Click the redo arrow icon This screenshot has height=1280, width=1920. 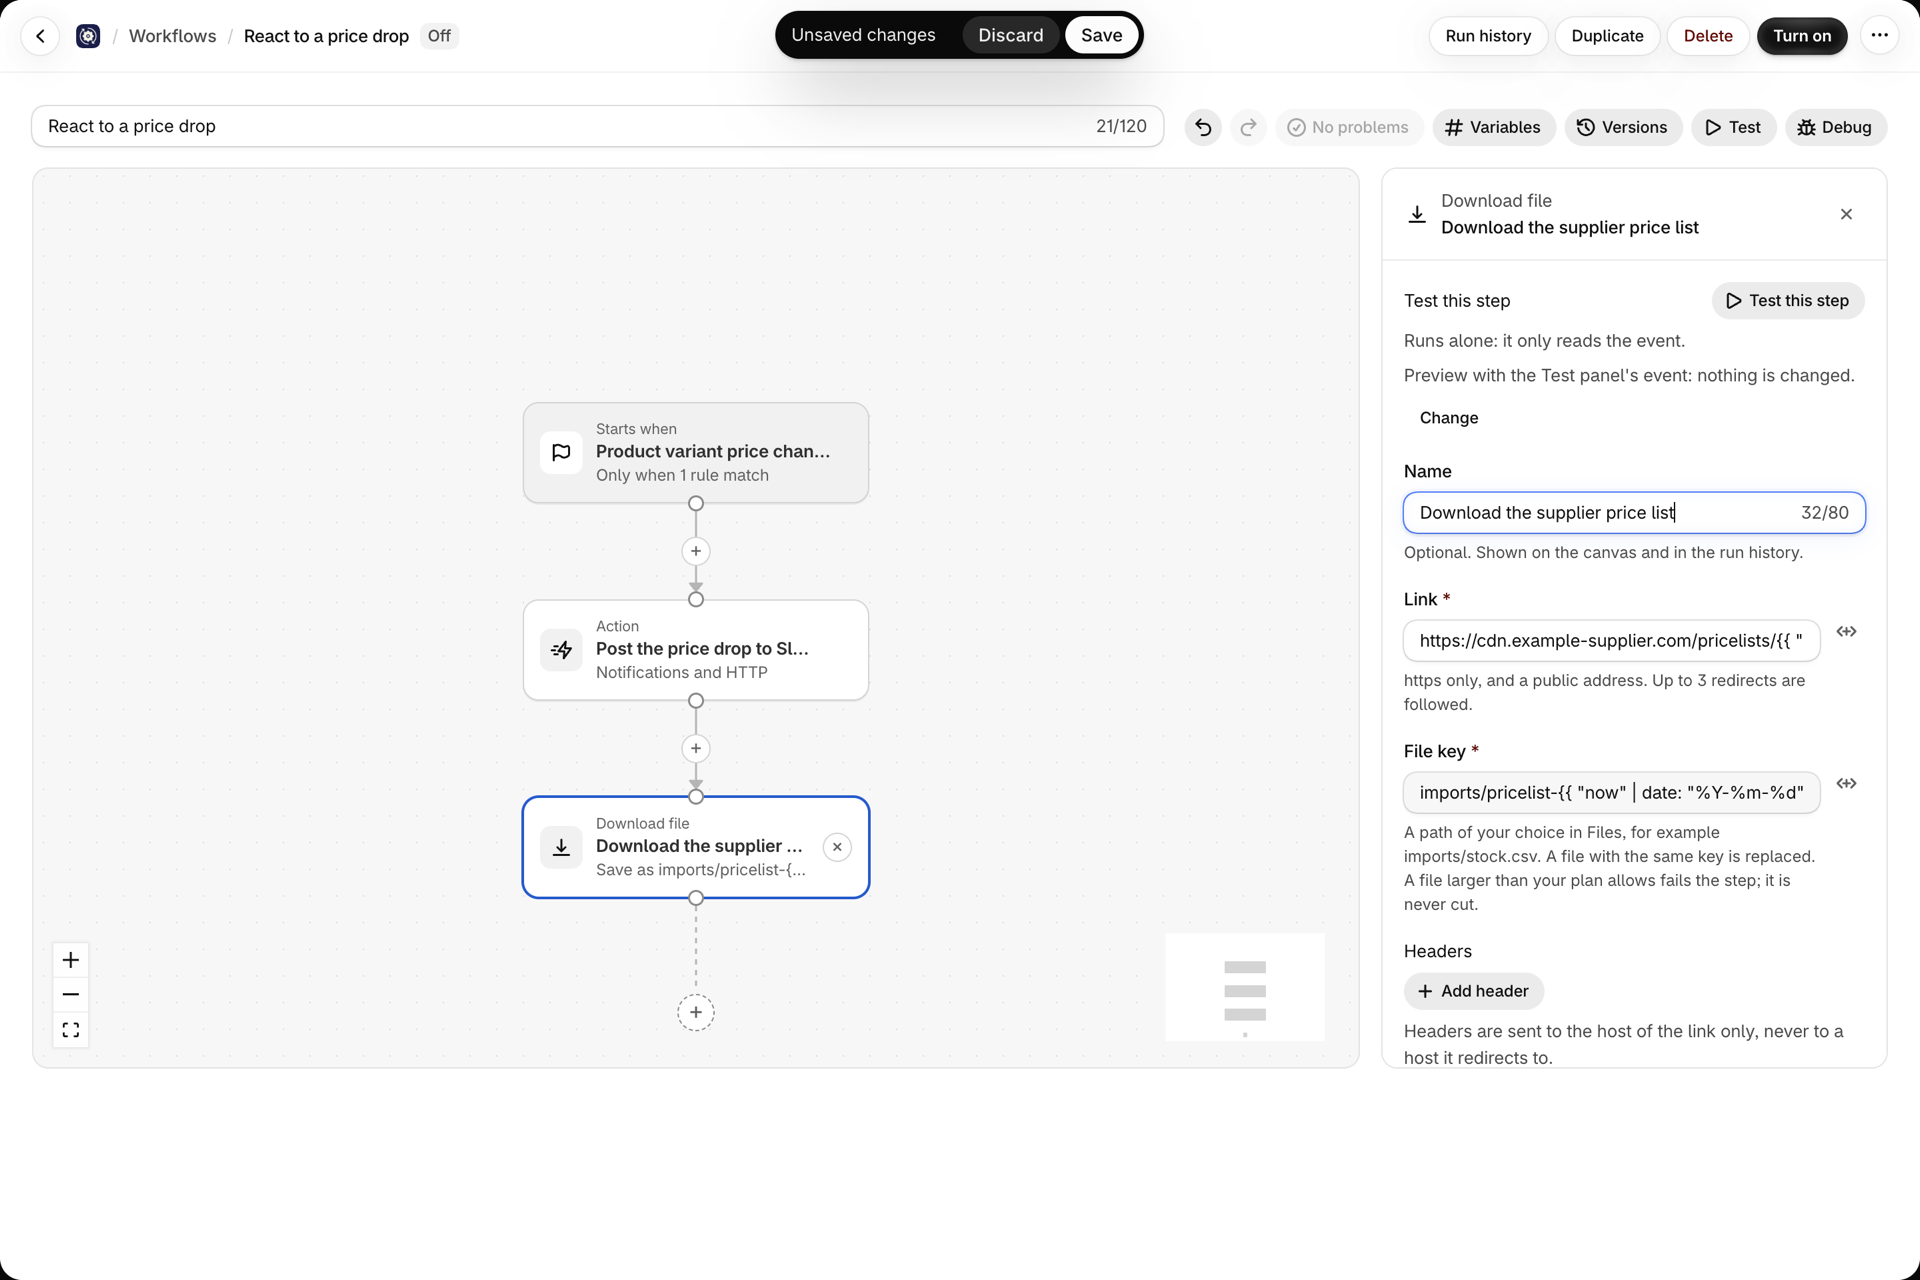1248,127
